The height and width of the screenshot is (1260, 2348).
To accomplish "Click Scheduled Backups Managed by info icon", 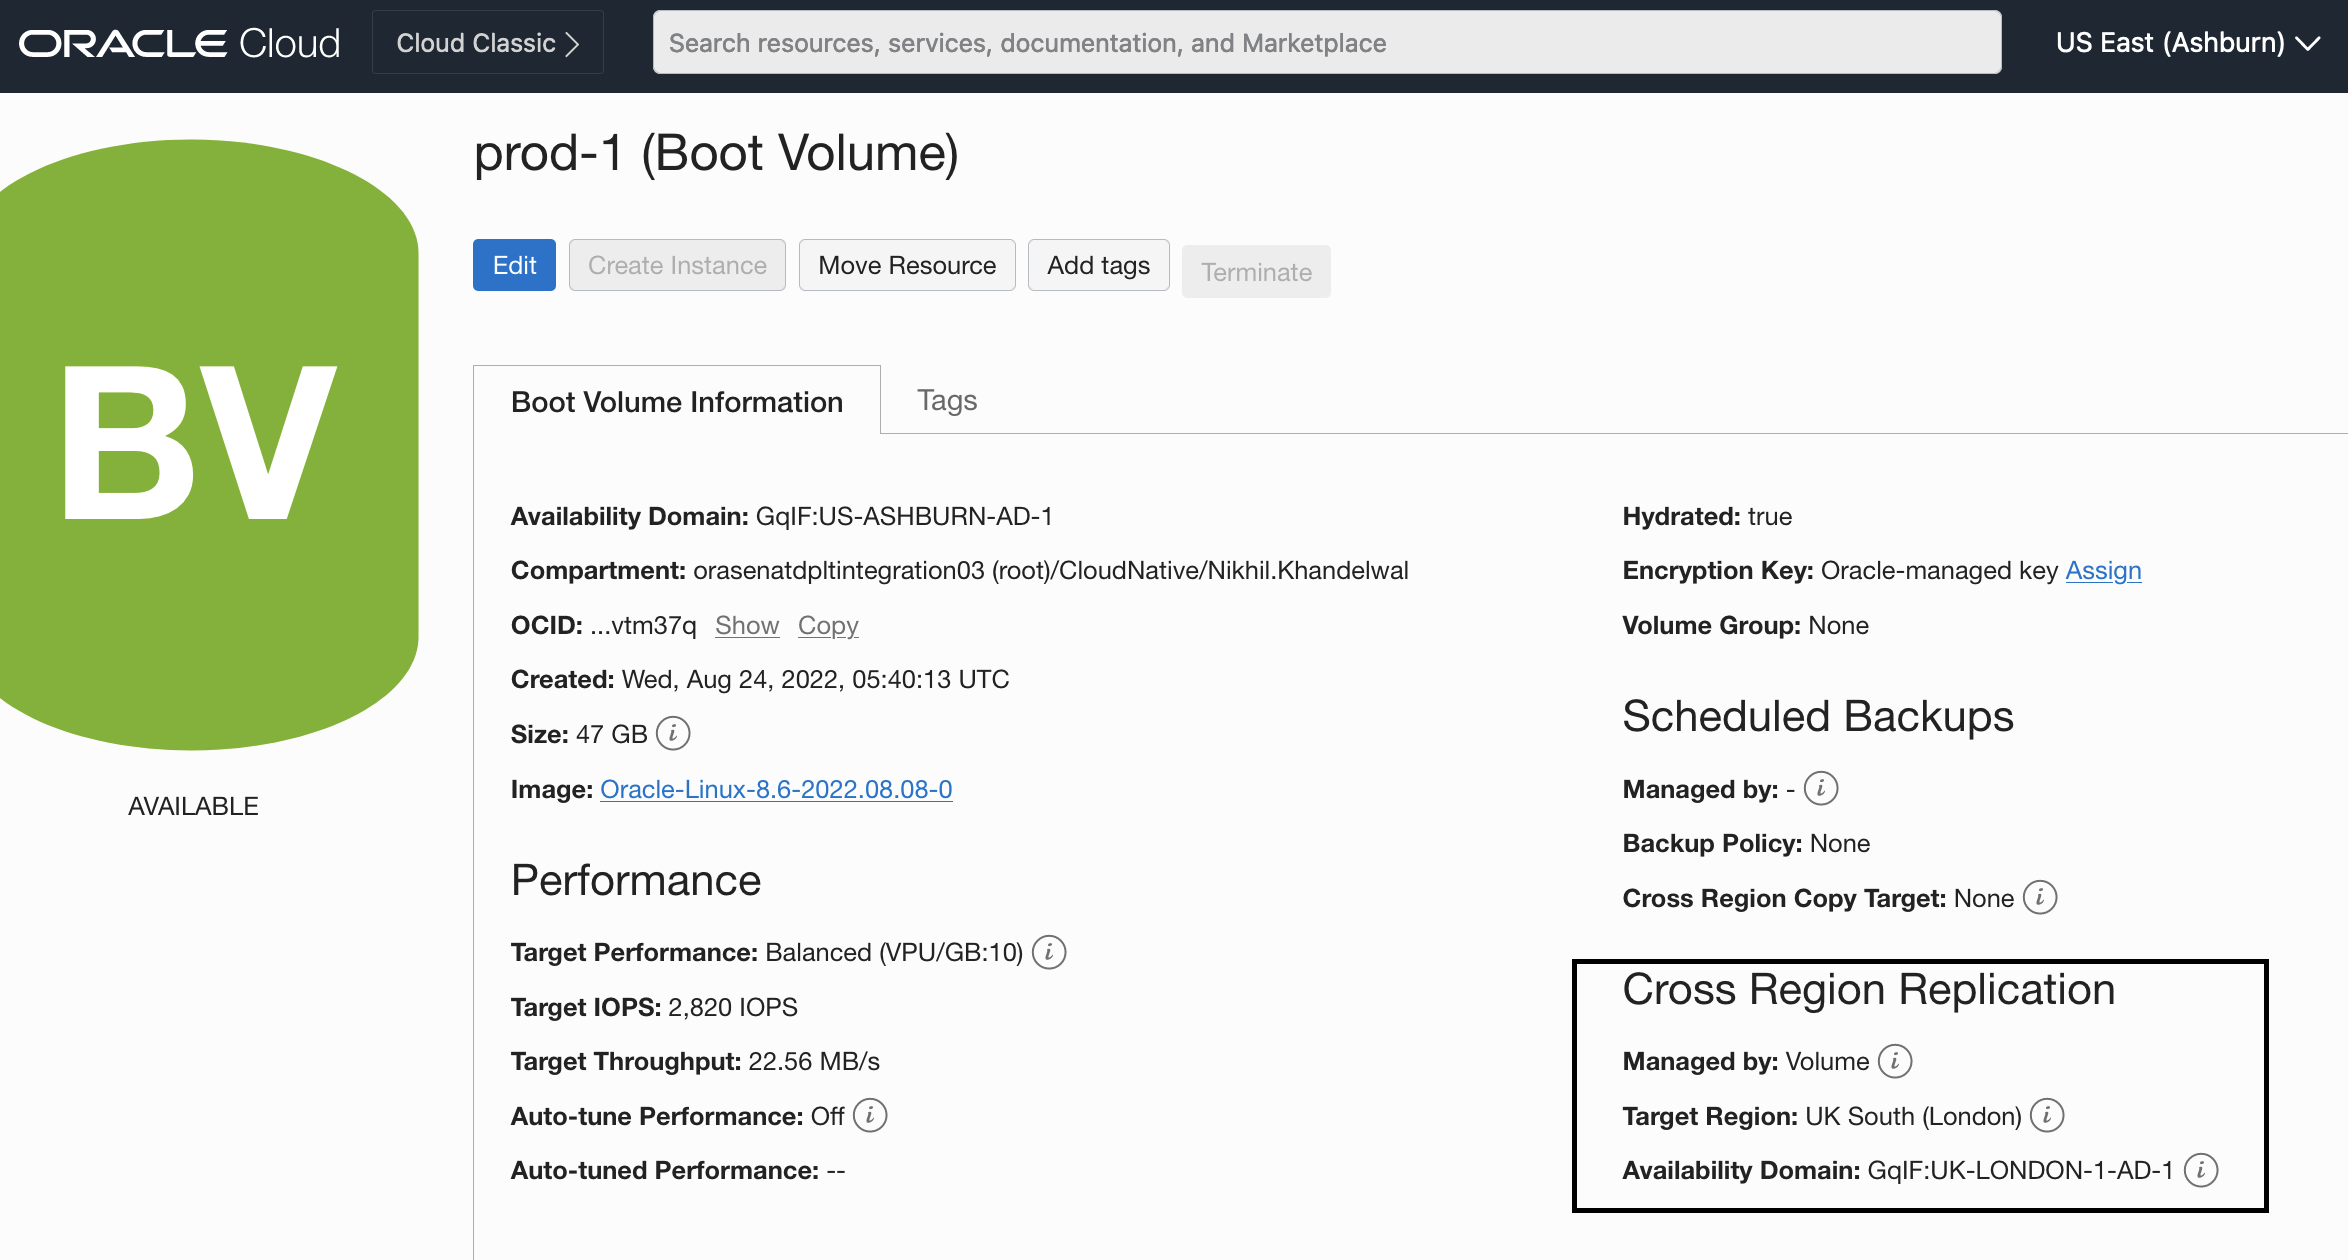I will tap(1821, 788).
